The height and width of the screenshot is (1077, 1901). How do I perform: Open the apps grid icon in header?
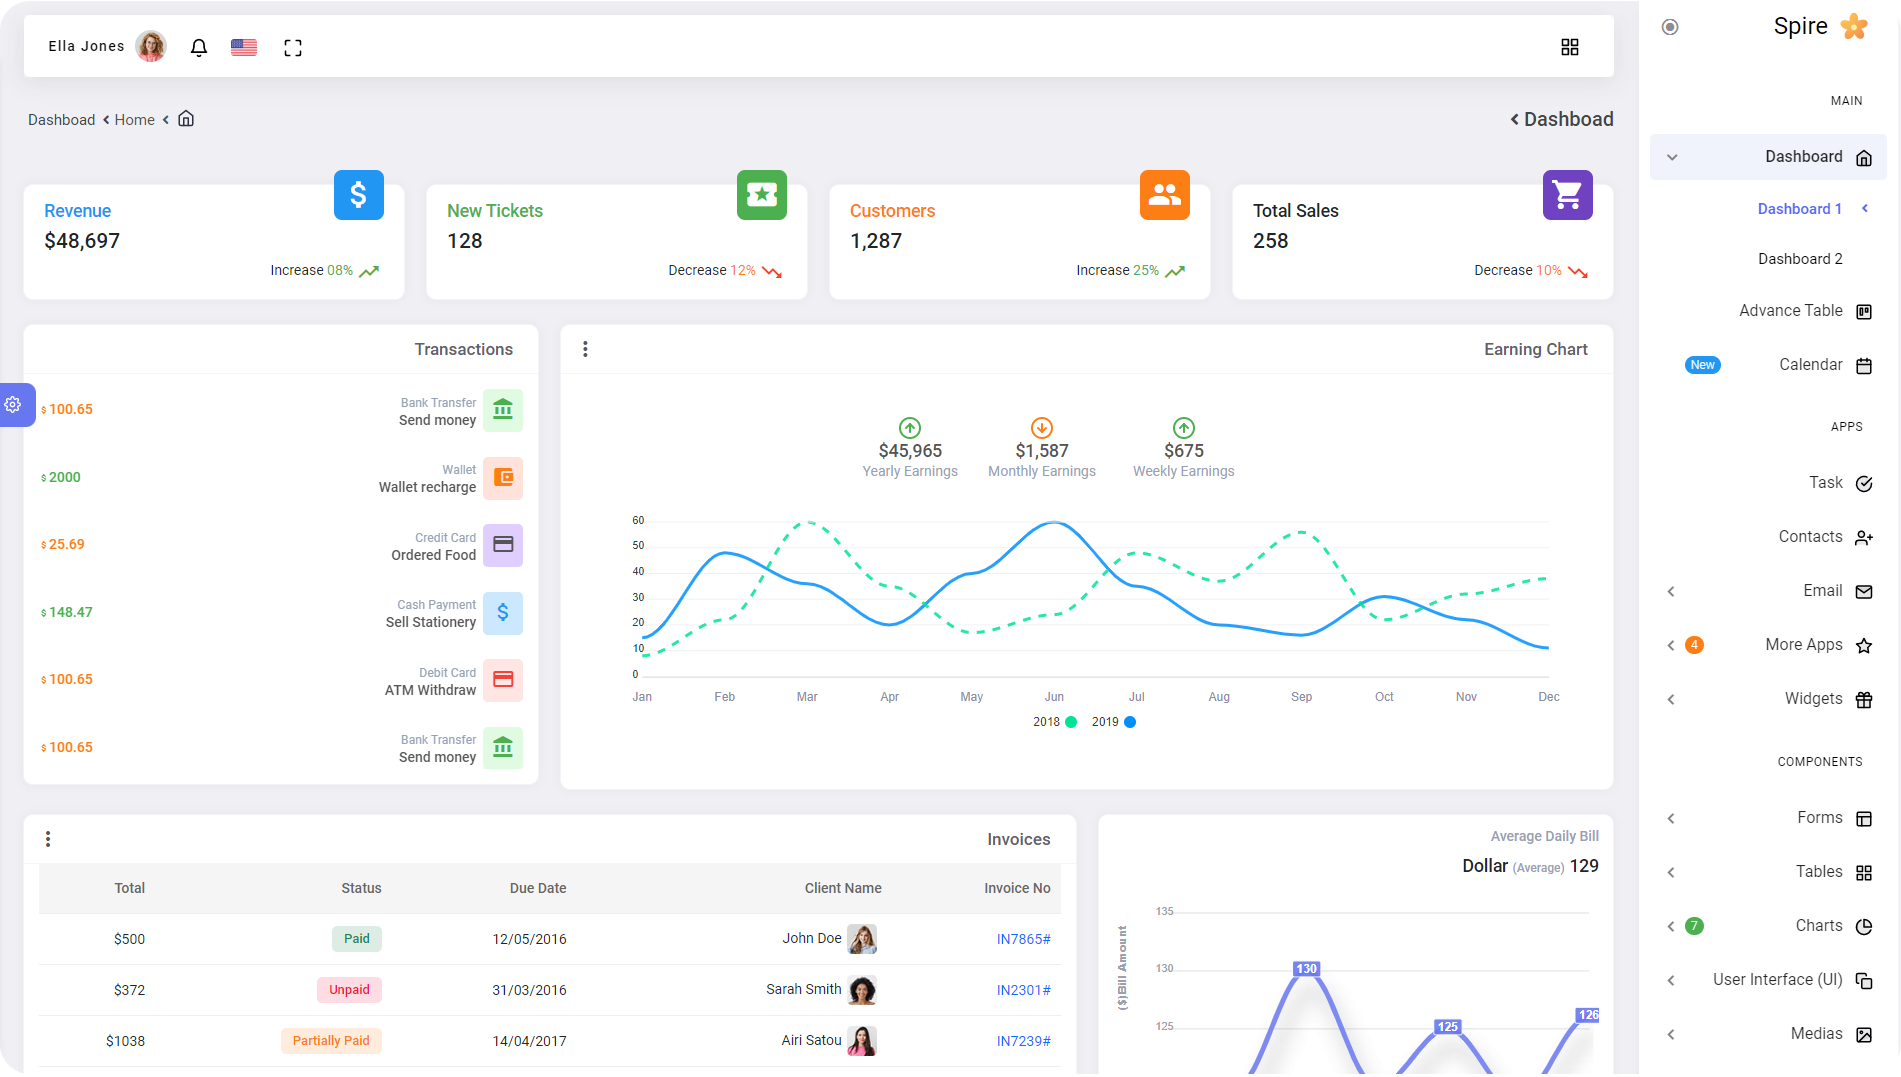coord(1569,47)
